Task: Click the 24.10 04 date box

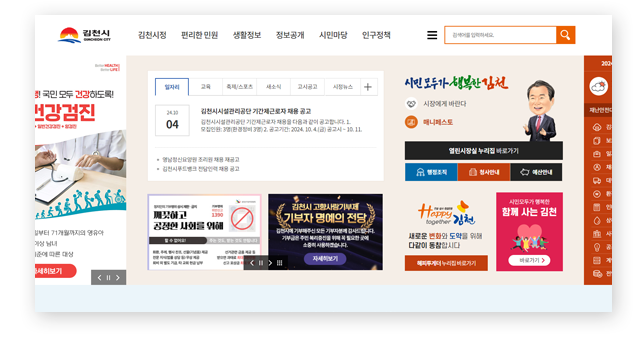Action: click(172, 120)
